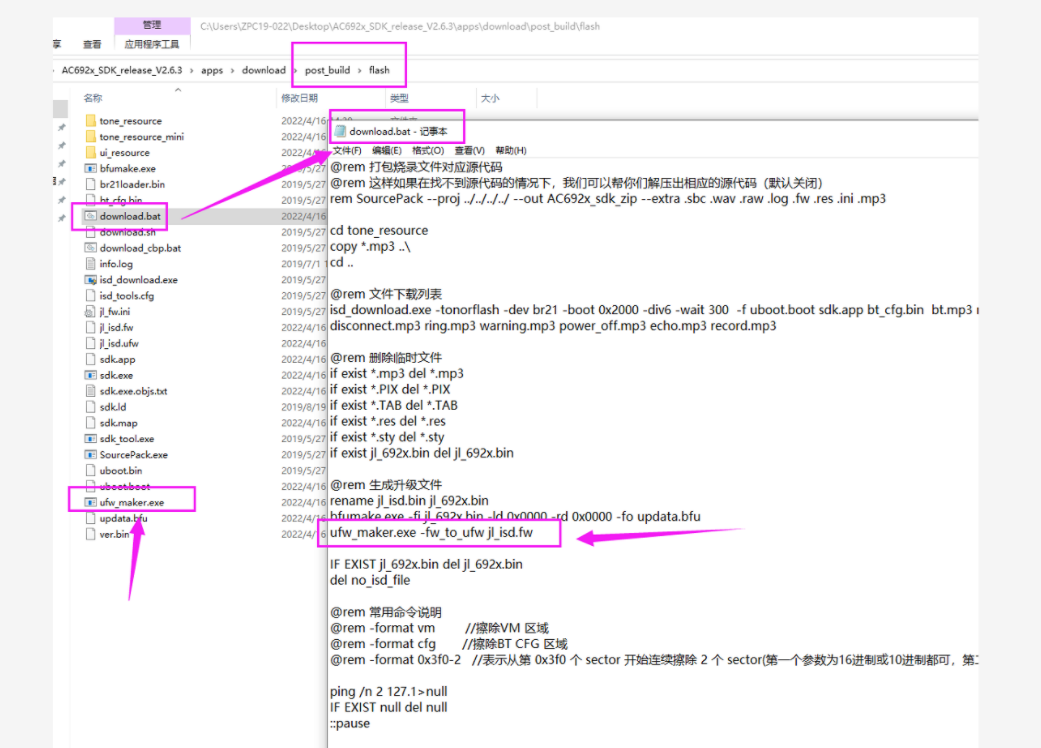Sort files by the 修改日期 column header
The image size is (1041, 748).
(299, 98)
